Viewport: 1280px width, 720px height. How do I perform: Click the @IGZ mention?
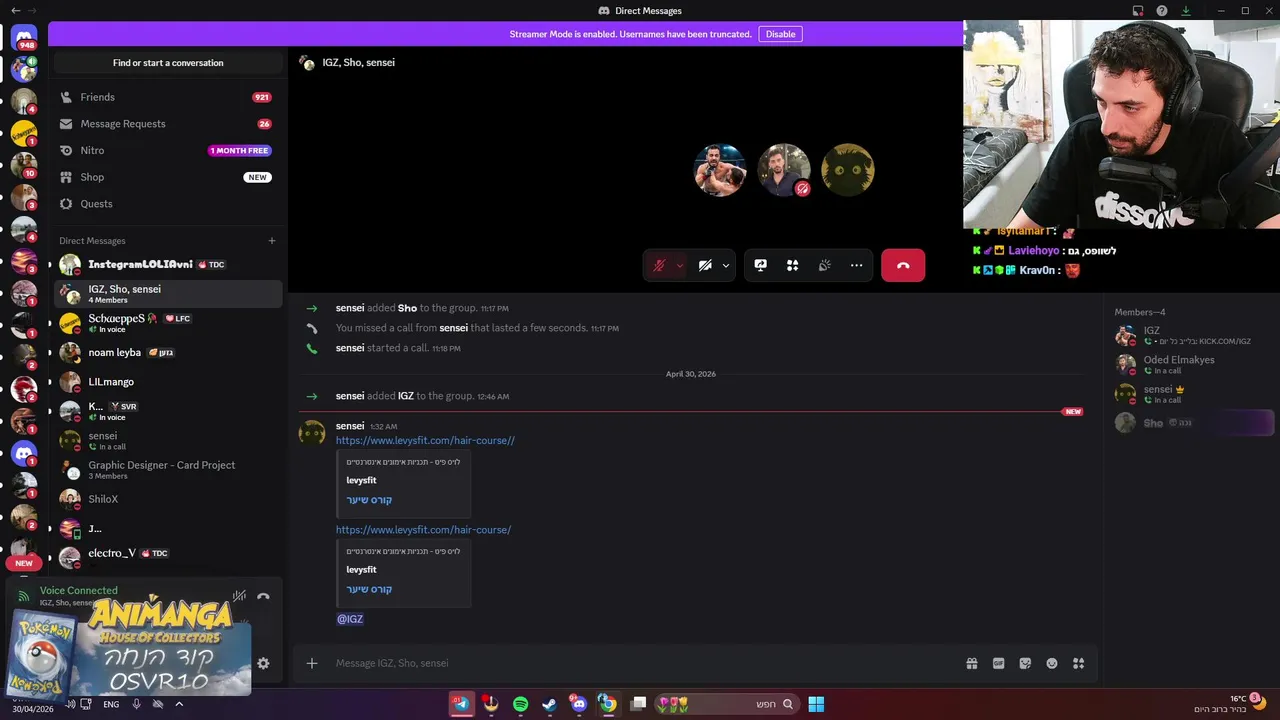click(x=350, y=619)
